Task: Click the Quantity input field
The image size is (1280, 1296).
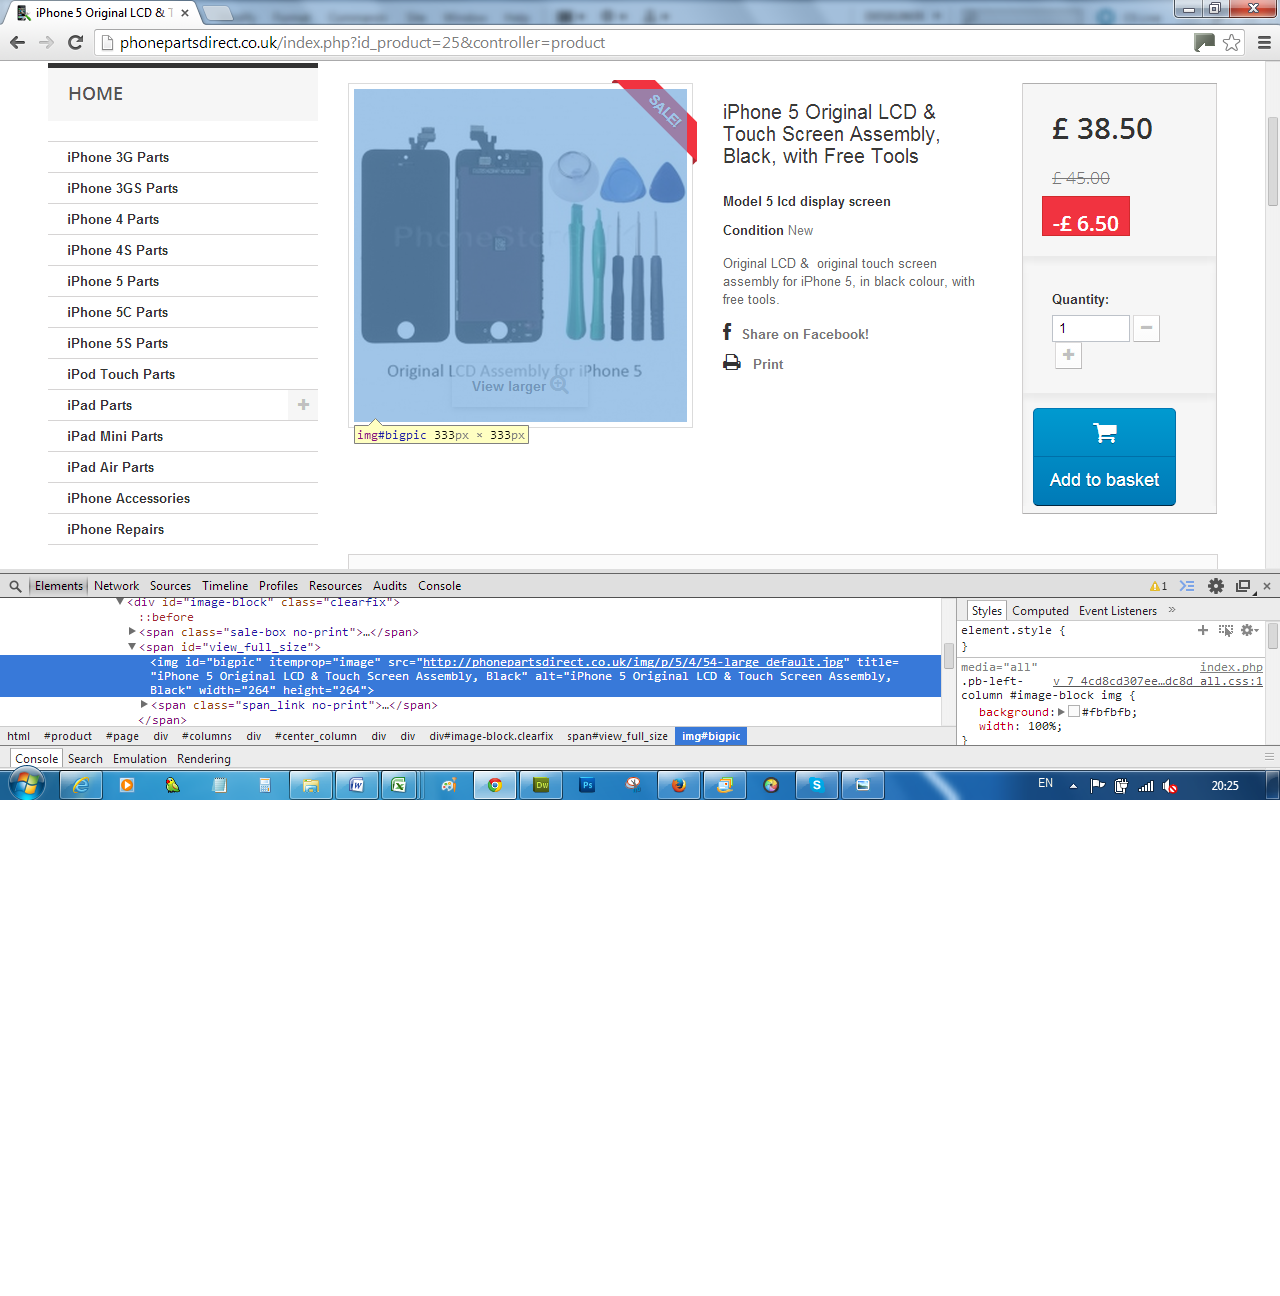Action: (1091, 328)
